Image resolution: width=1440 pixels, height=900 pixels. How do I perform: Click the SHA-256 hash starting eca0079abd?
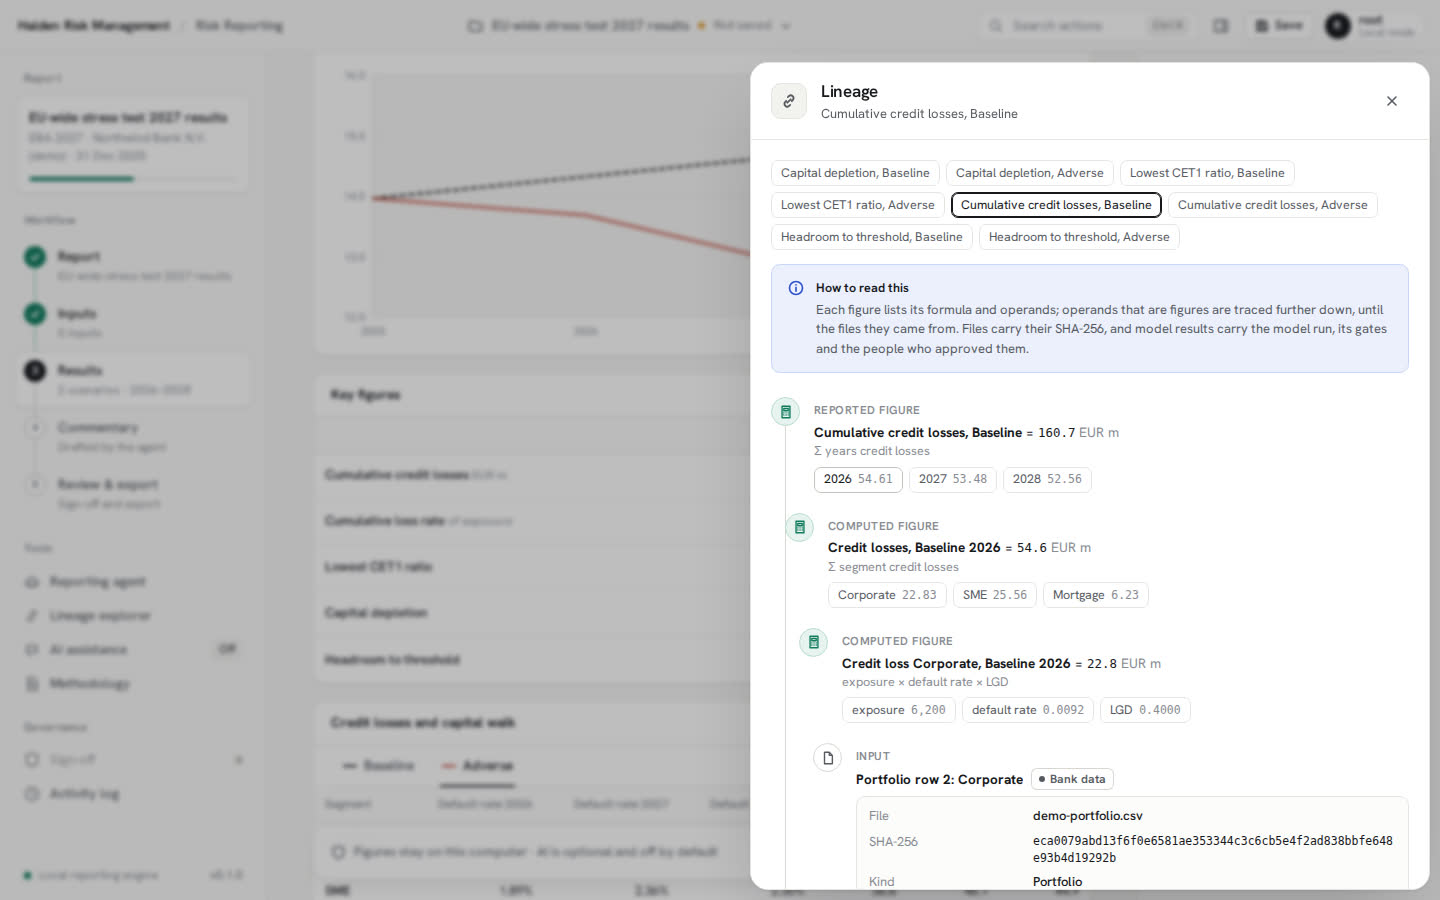coord(1213,849)
